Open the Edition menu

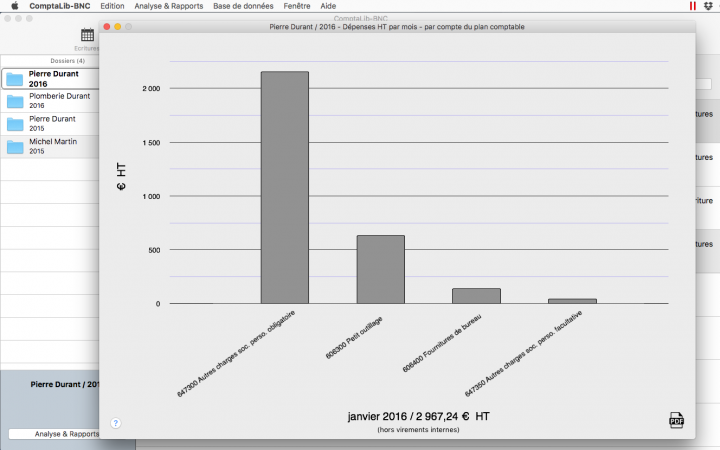[x=112, y=6]
